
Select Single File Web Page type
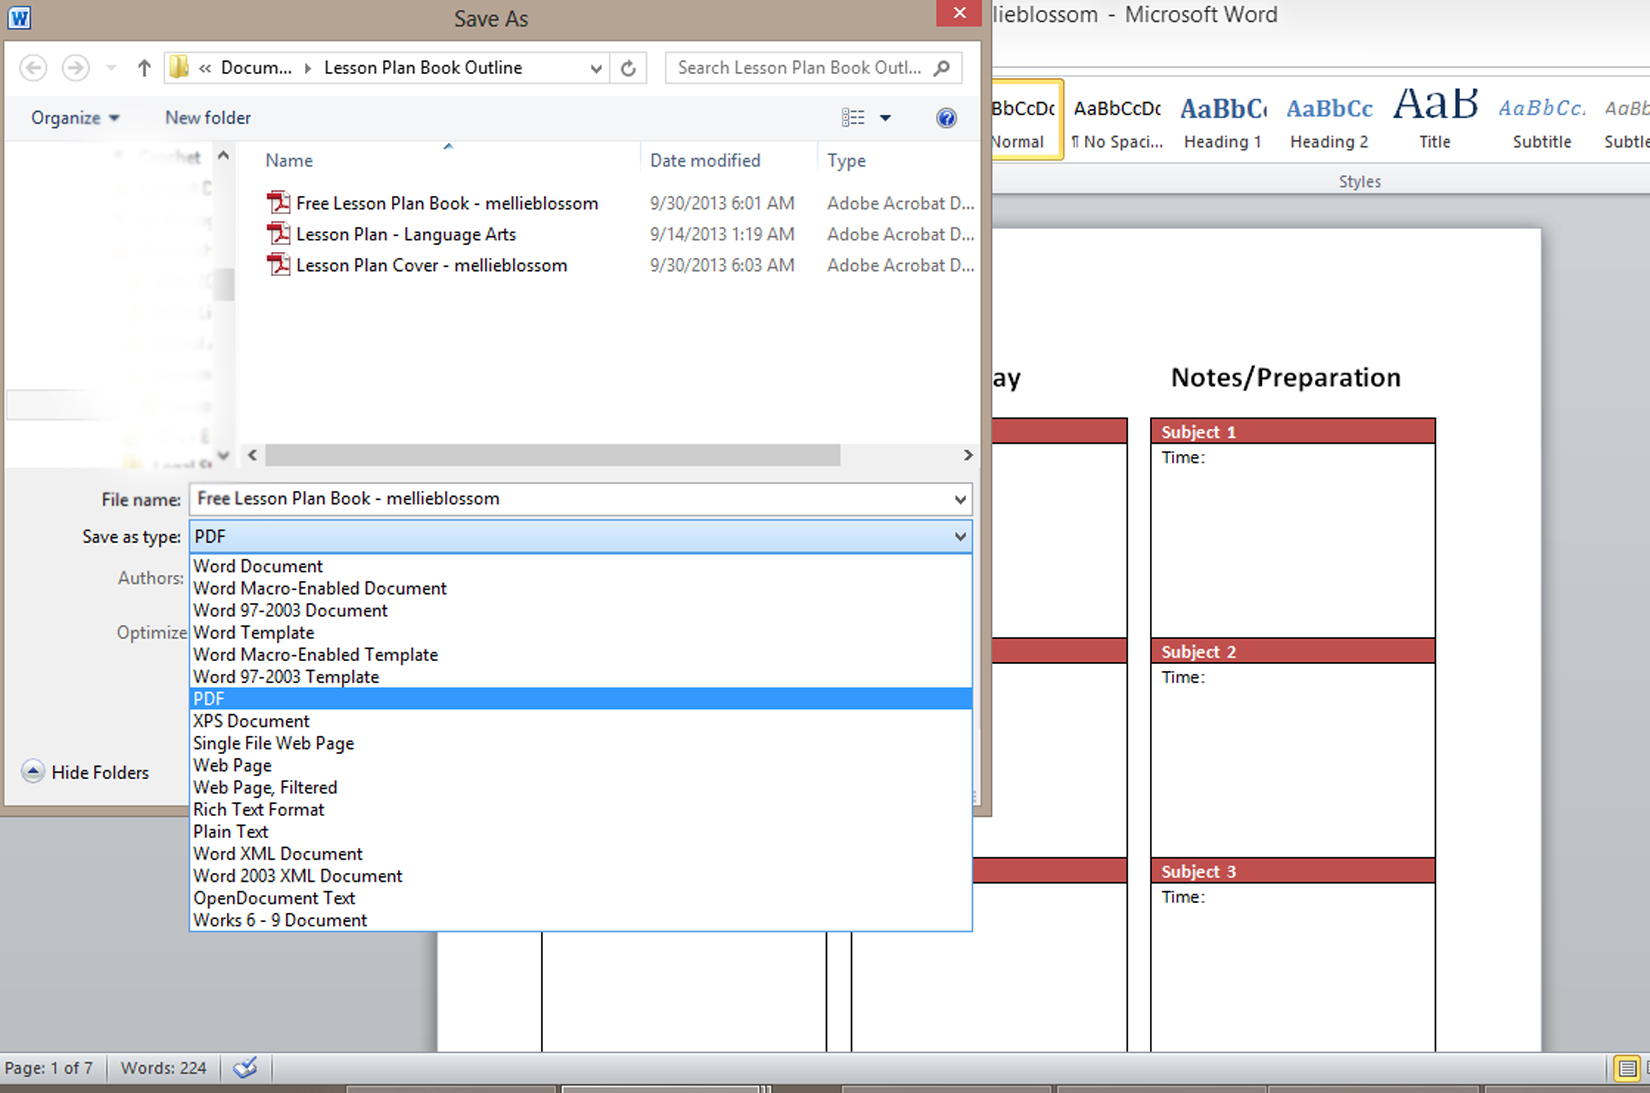coord(581,743)
